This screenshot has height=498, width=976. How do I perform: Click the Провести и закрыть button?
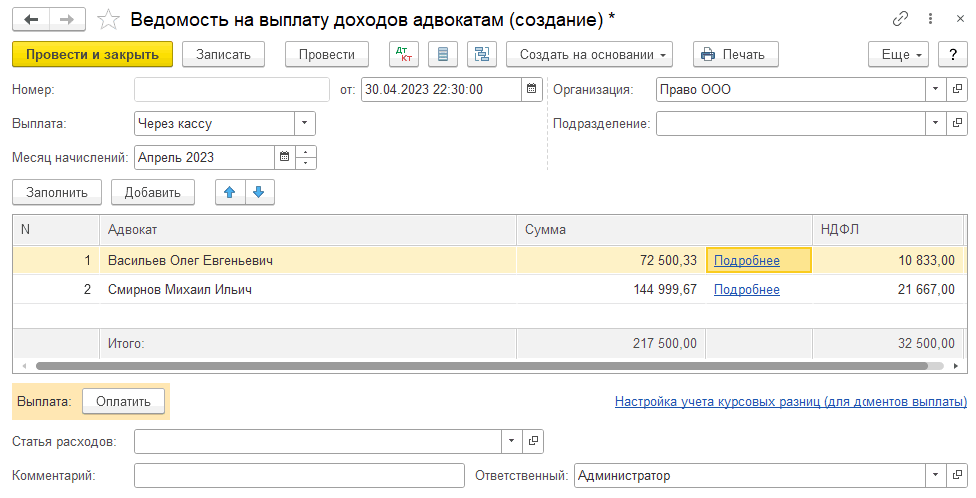[92, 54]
